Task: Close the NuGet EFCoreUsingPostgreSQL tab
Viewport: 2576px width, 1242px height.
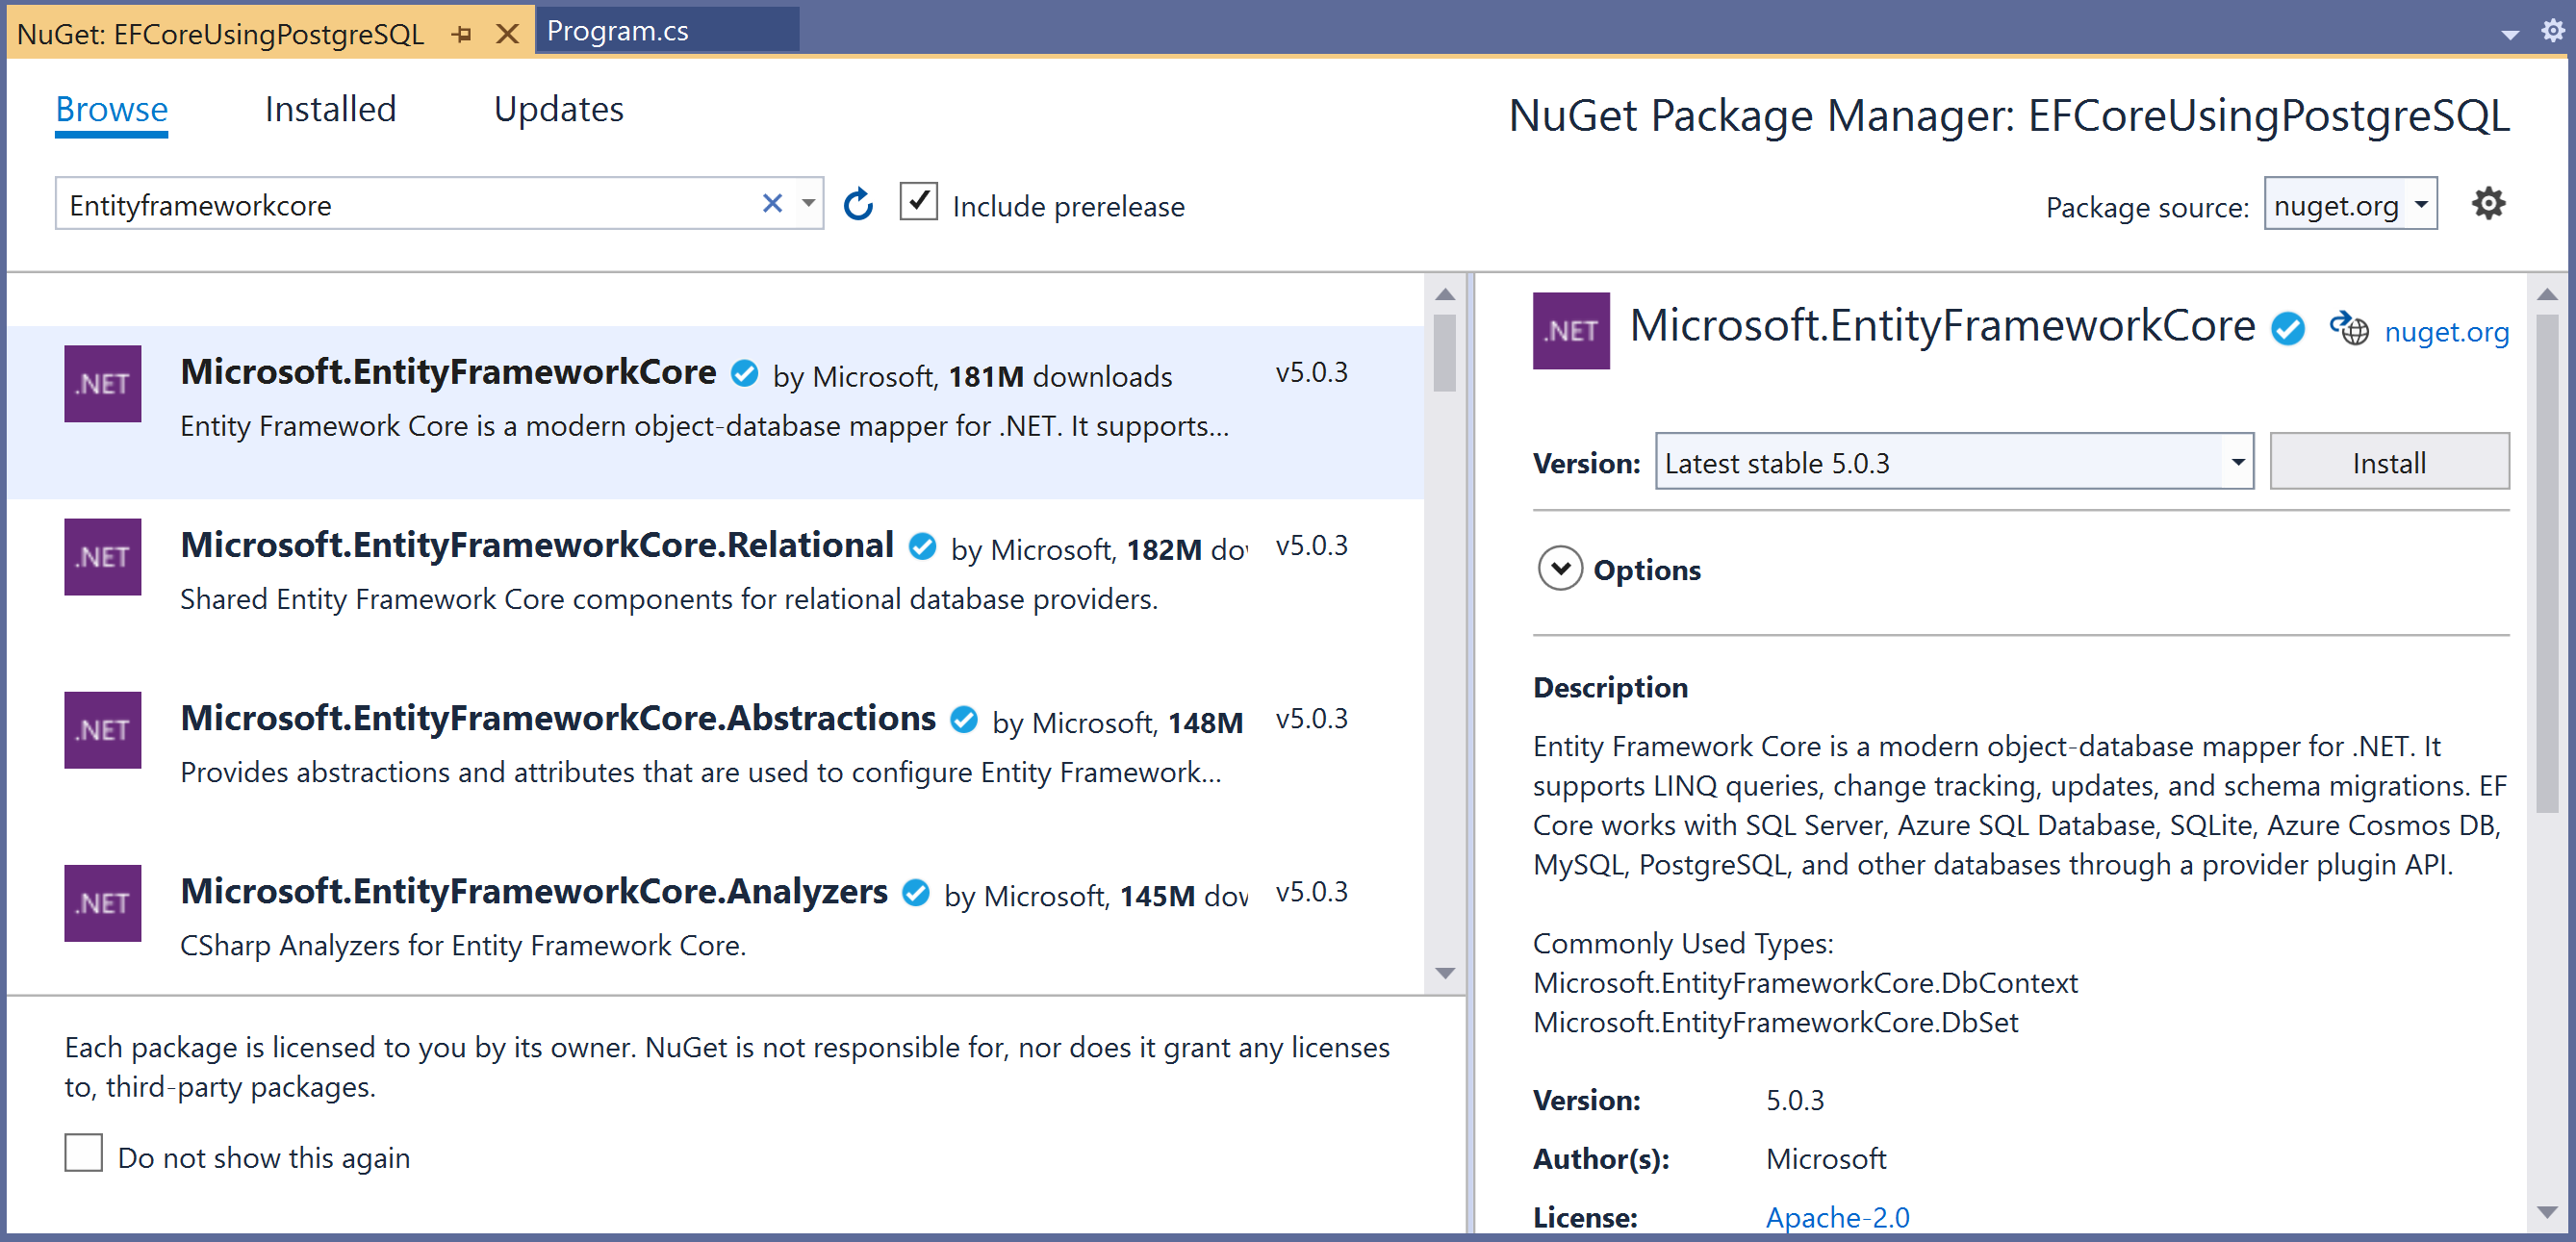Action: [508, 34]
